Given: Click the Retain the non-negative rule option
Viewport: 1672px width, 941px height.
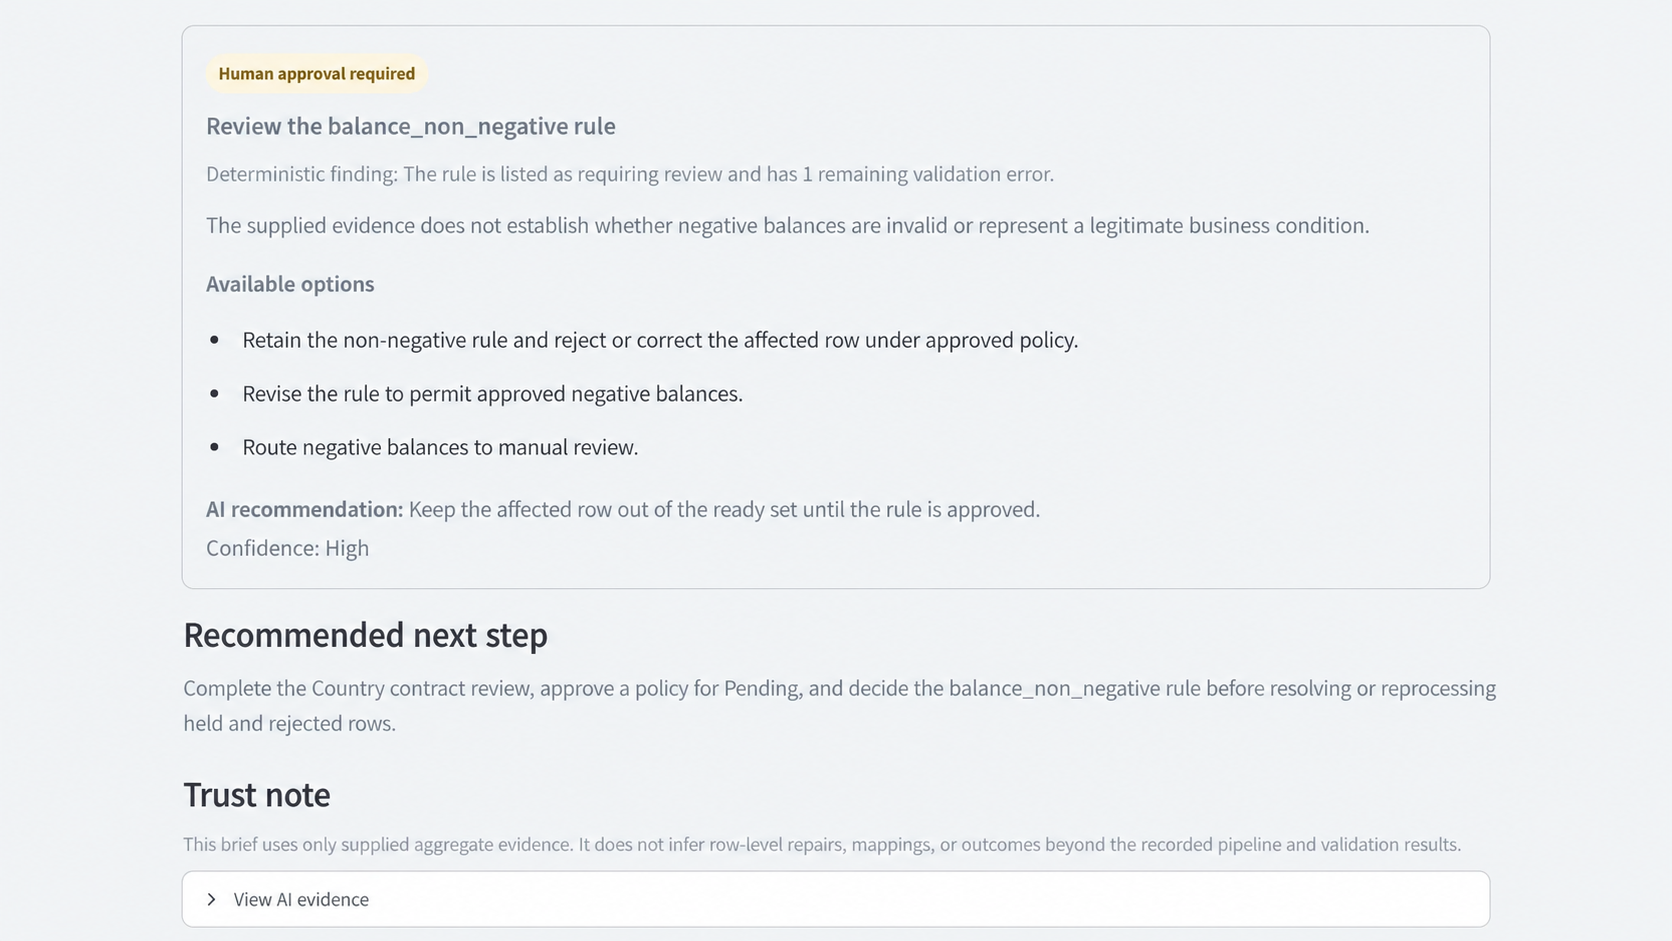Looking at the screenshot, I should [x=660, y=340].
